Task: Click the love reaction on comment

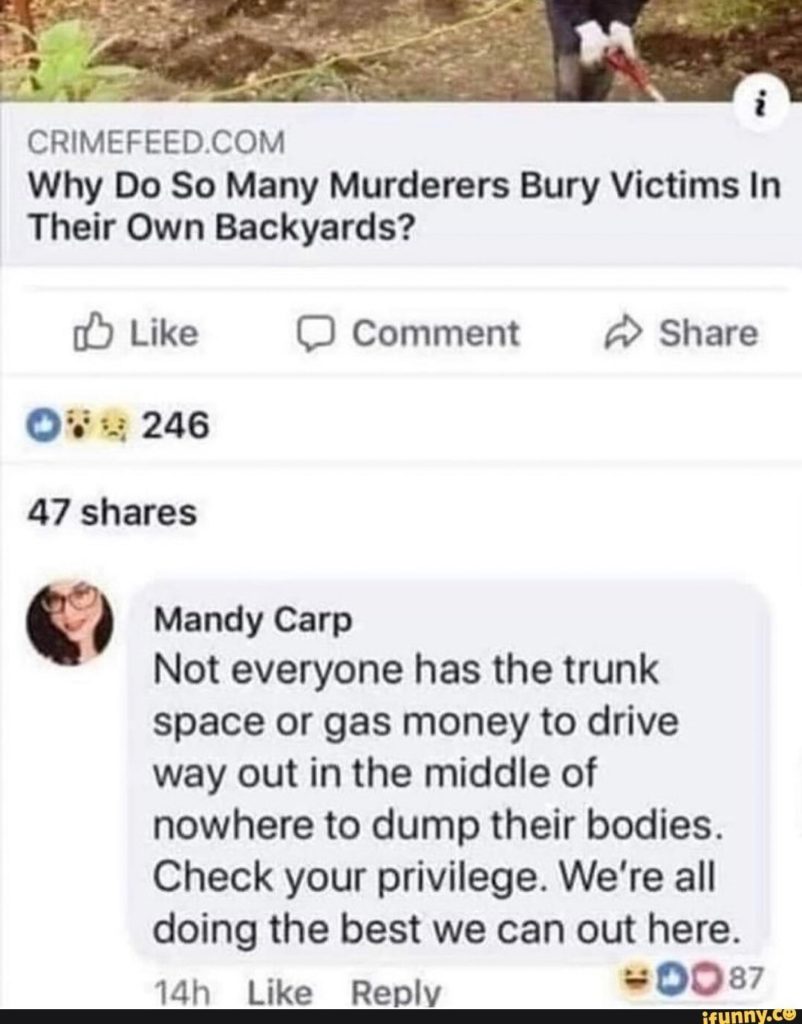Action: 709,978
